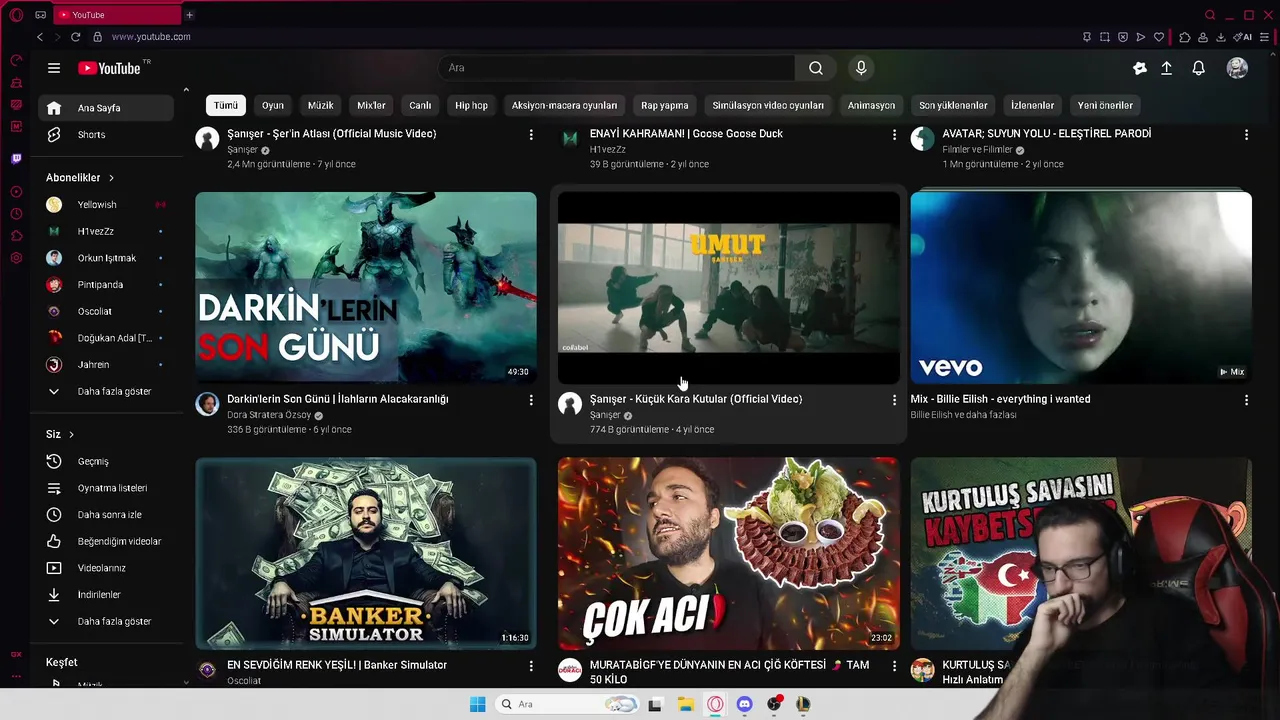Viewport: 1280px width, 720px height.
Task: Click the Windows Start button
Action: tap(478, 704)
